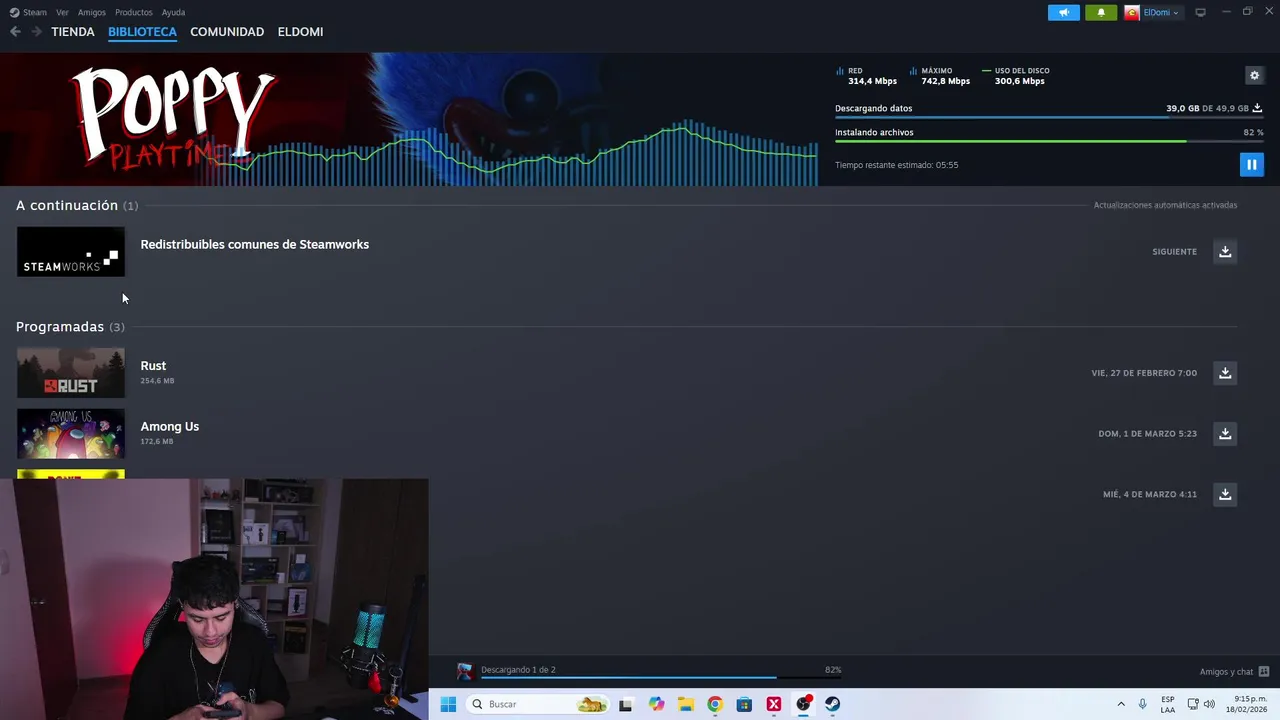
Task: Download Redistribuibles comunes de Steamworks now
Action: pyautogui.click(x=1225, y=251)
